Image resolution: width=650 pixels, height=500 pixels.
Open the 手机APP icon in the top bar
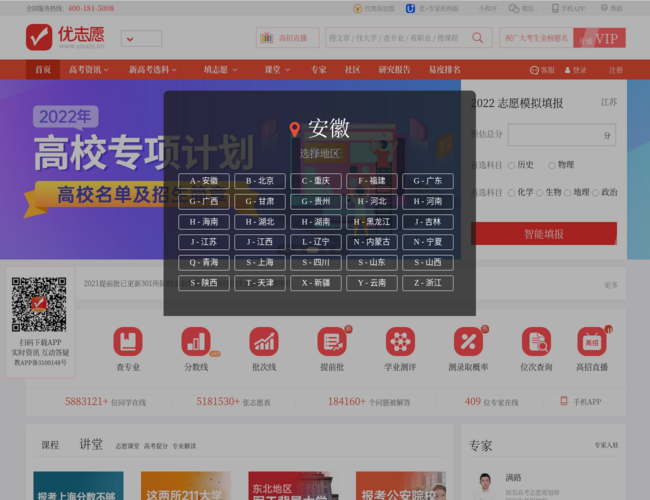tap(555, 8)
